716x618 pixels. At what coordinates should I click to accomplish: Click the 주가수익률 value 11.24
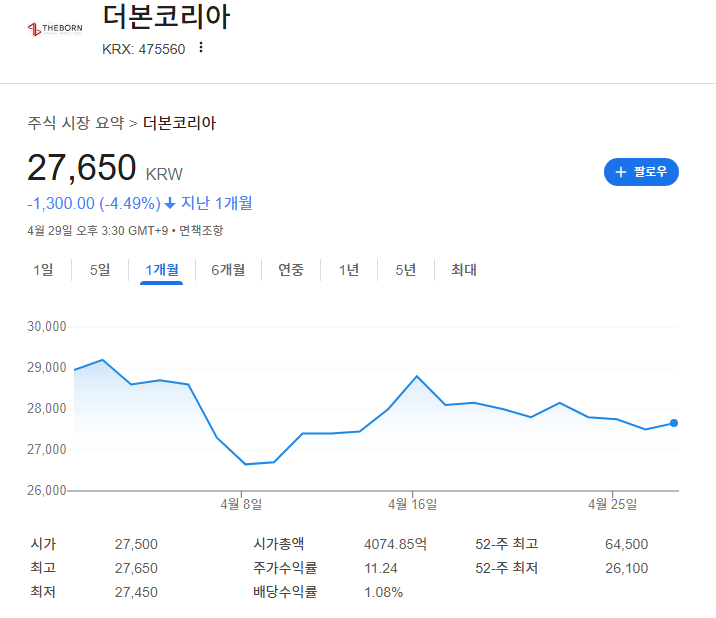tap(381, 568)
